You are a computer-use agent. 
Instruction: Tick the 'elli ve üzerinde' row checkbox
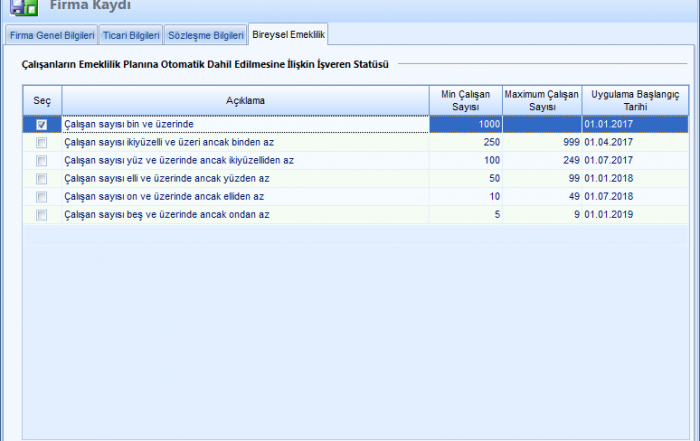[x=41, y=179]
